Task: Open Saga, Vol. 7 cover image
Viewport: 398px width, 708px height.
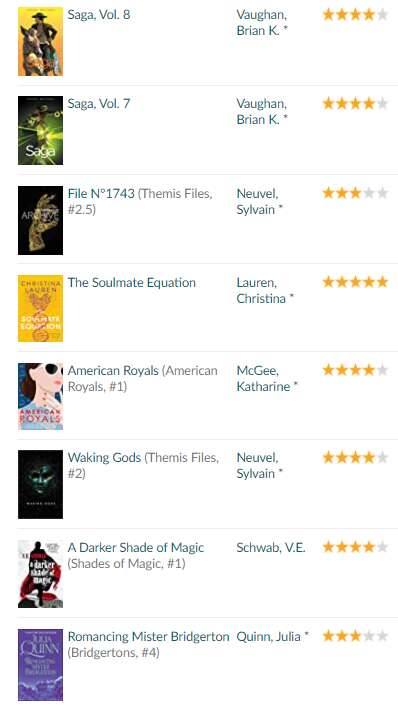Action: pyautogui.click(x=40, y=130)
